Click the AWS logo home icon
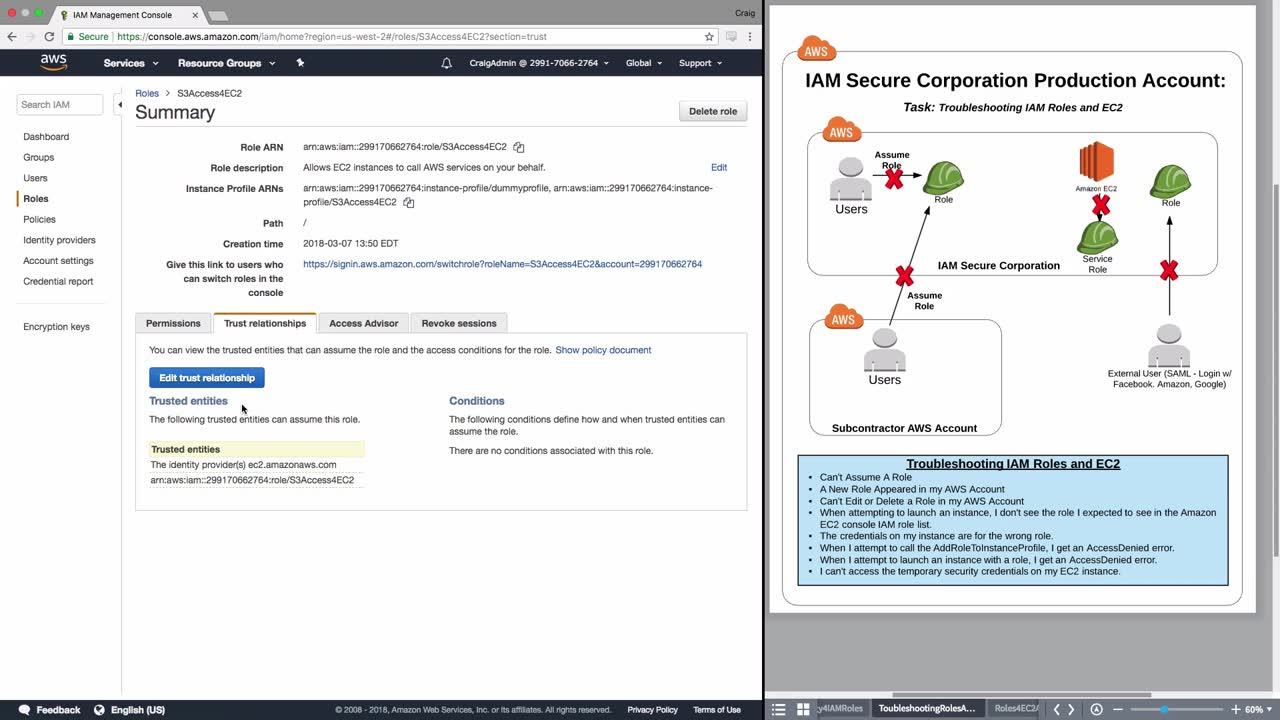Viewport: 1280px width, 720px height. click(x=53, y=62)
